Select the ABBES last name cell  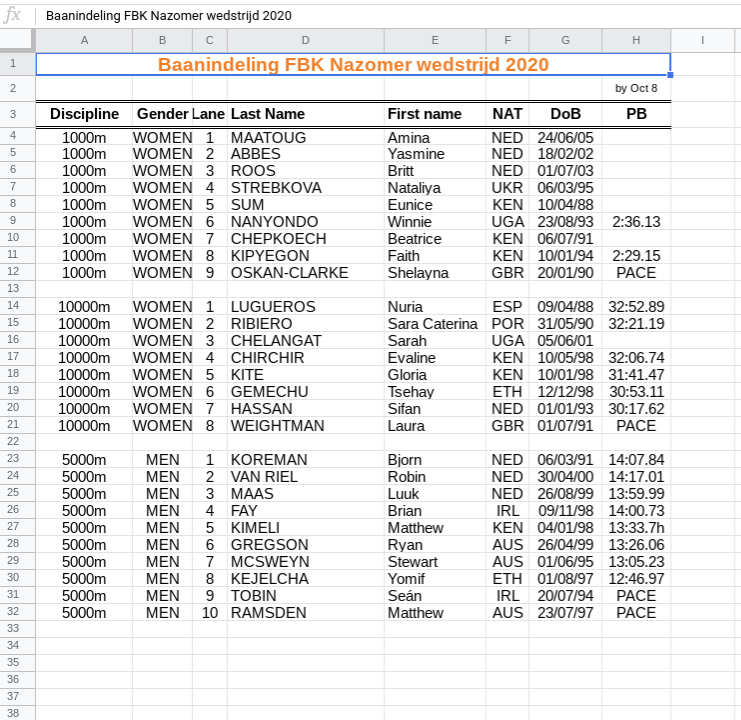[306, 154]
